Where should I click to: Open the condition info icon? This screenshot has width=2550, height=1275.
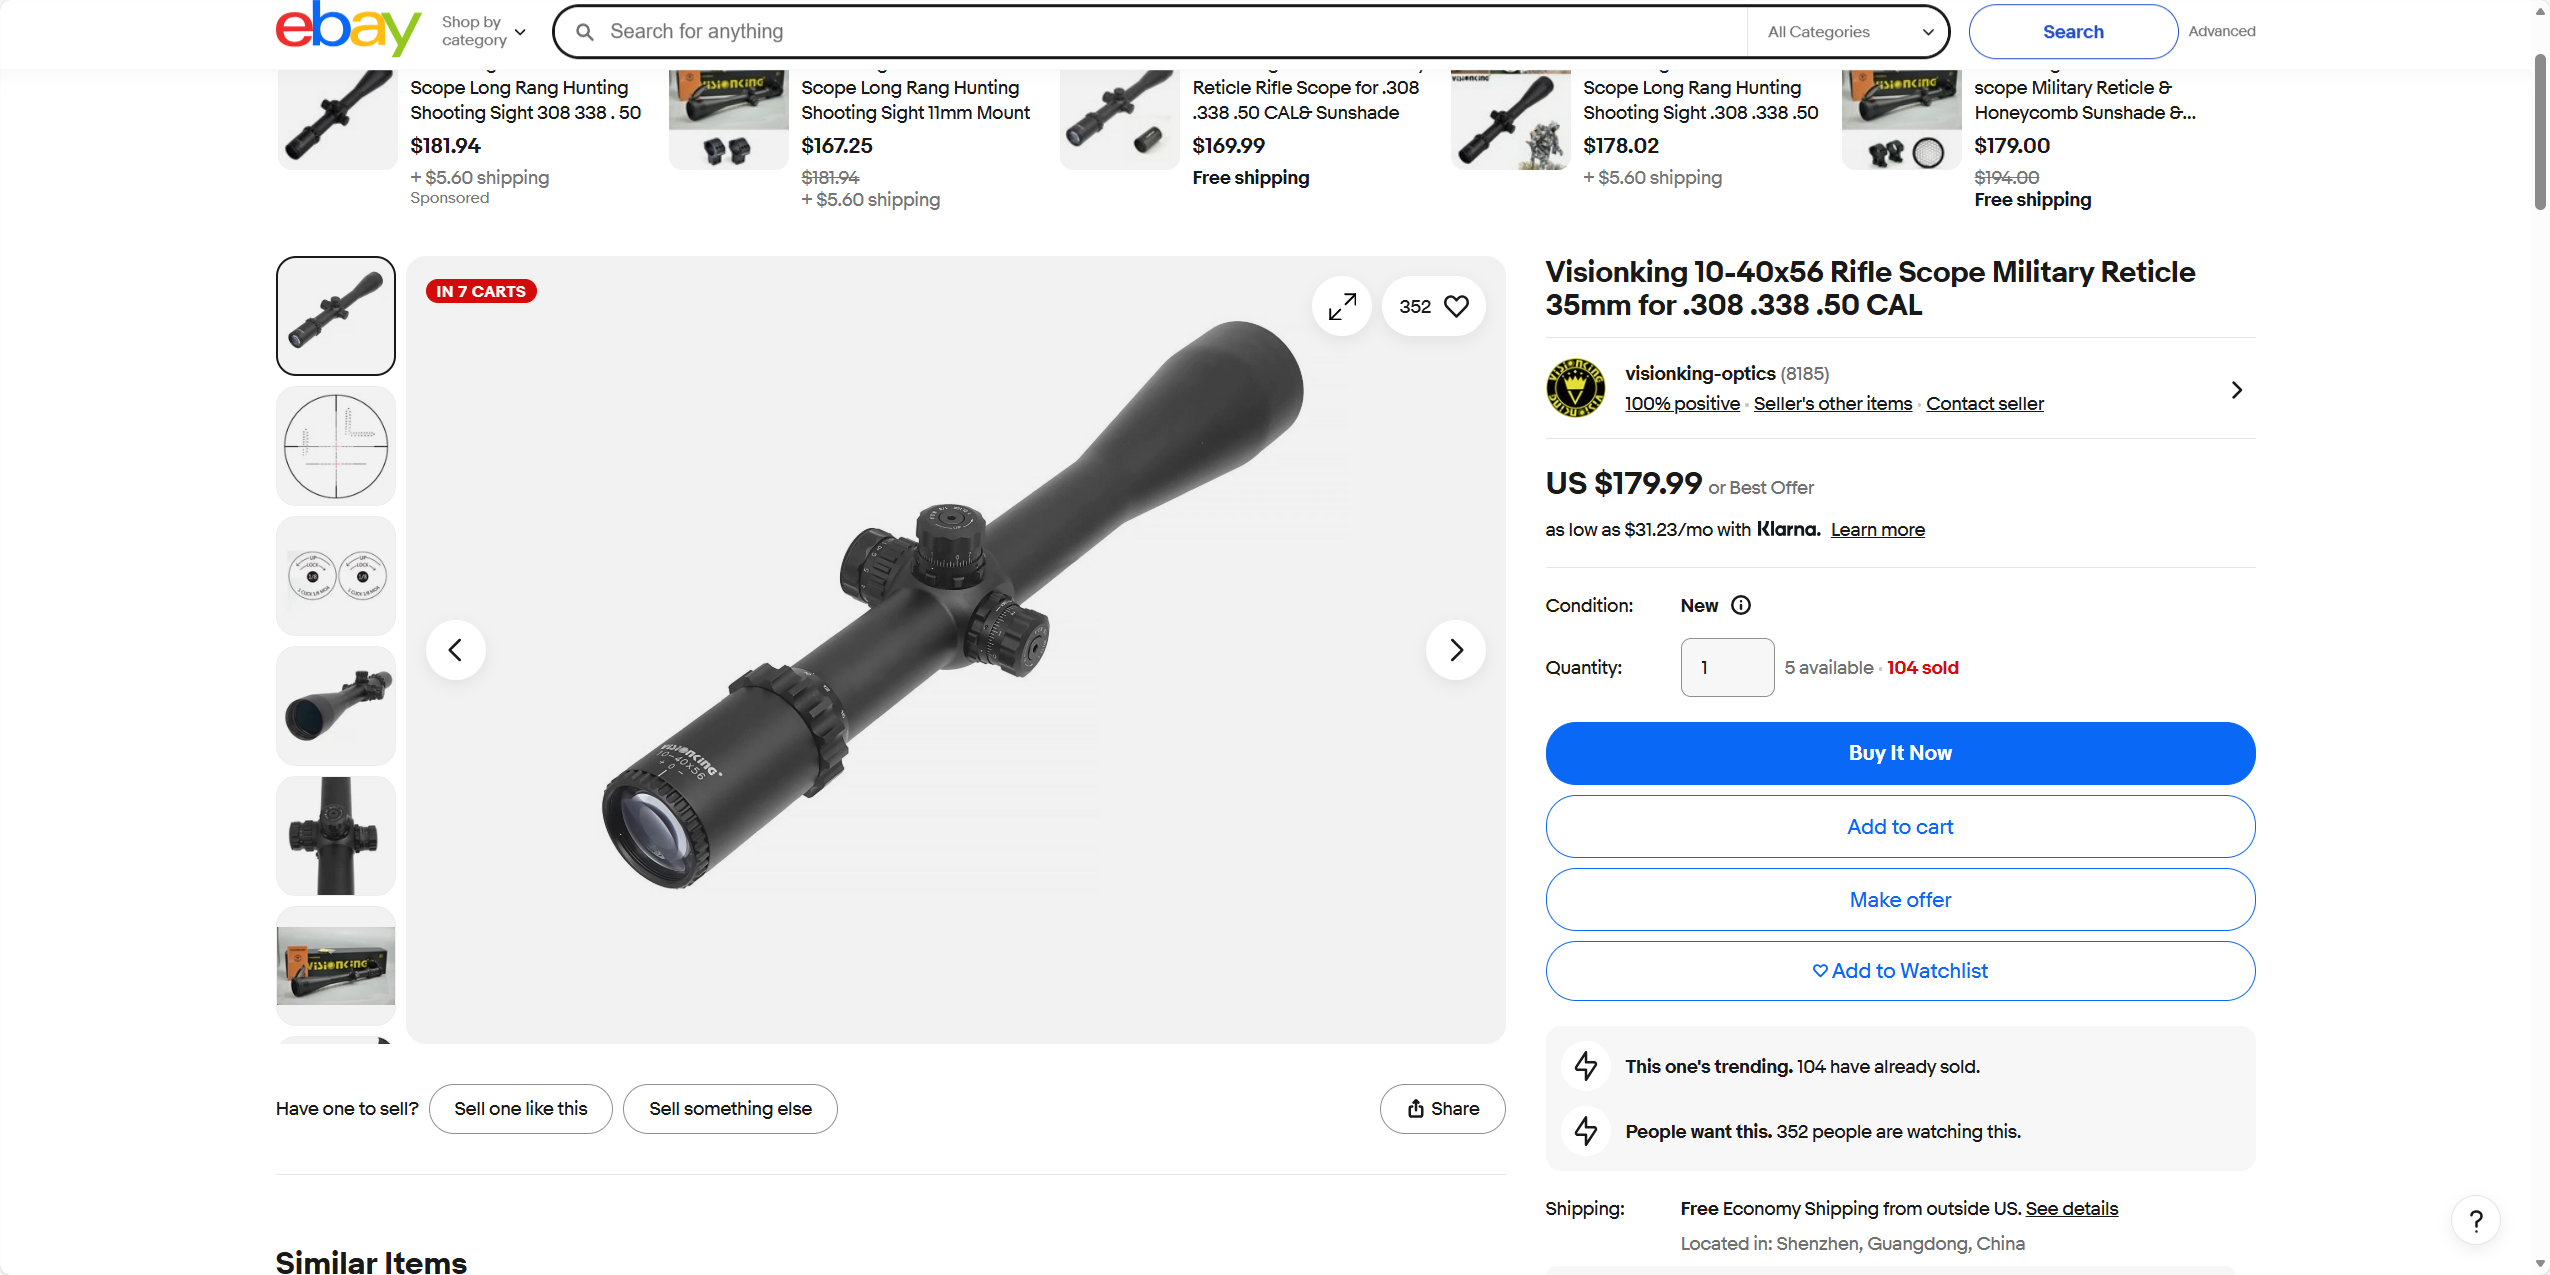point(1741,605)
